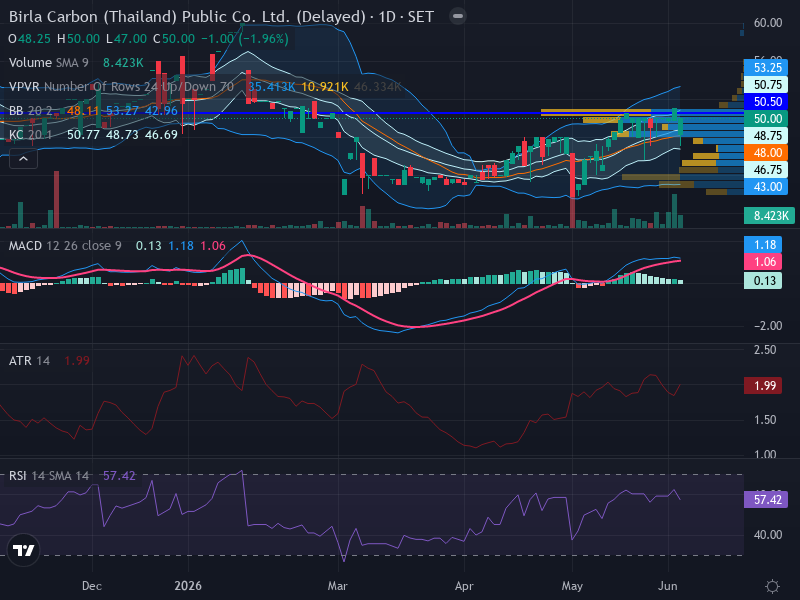Select the BB 20 2 indicator legend
The image size is (800, 600).
(x=31, y=111)
